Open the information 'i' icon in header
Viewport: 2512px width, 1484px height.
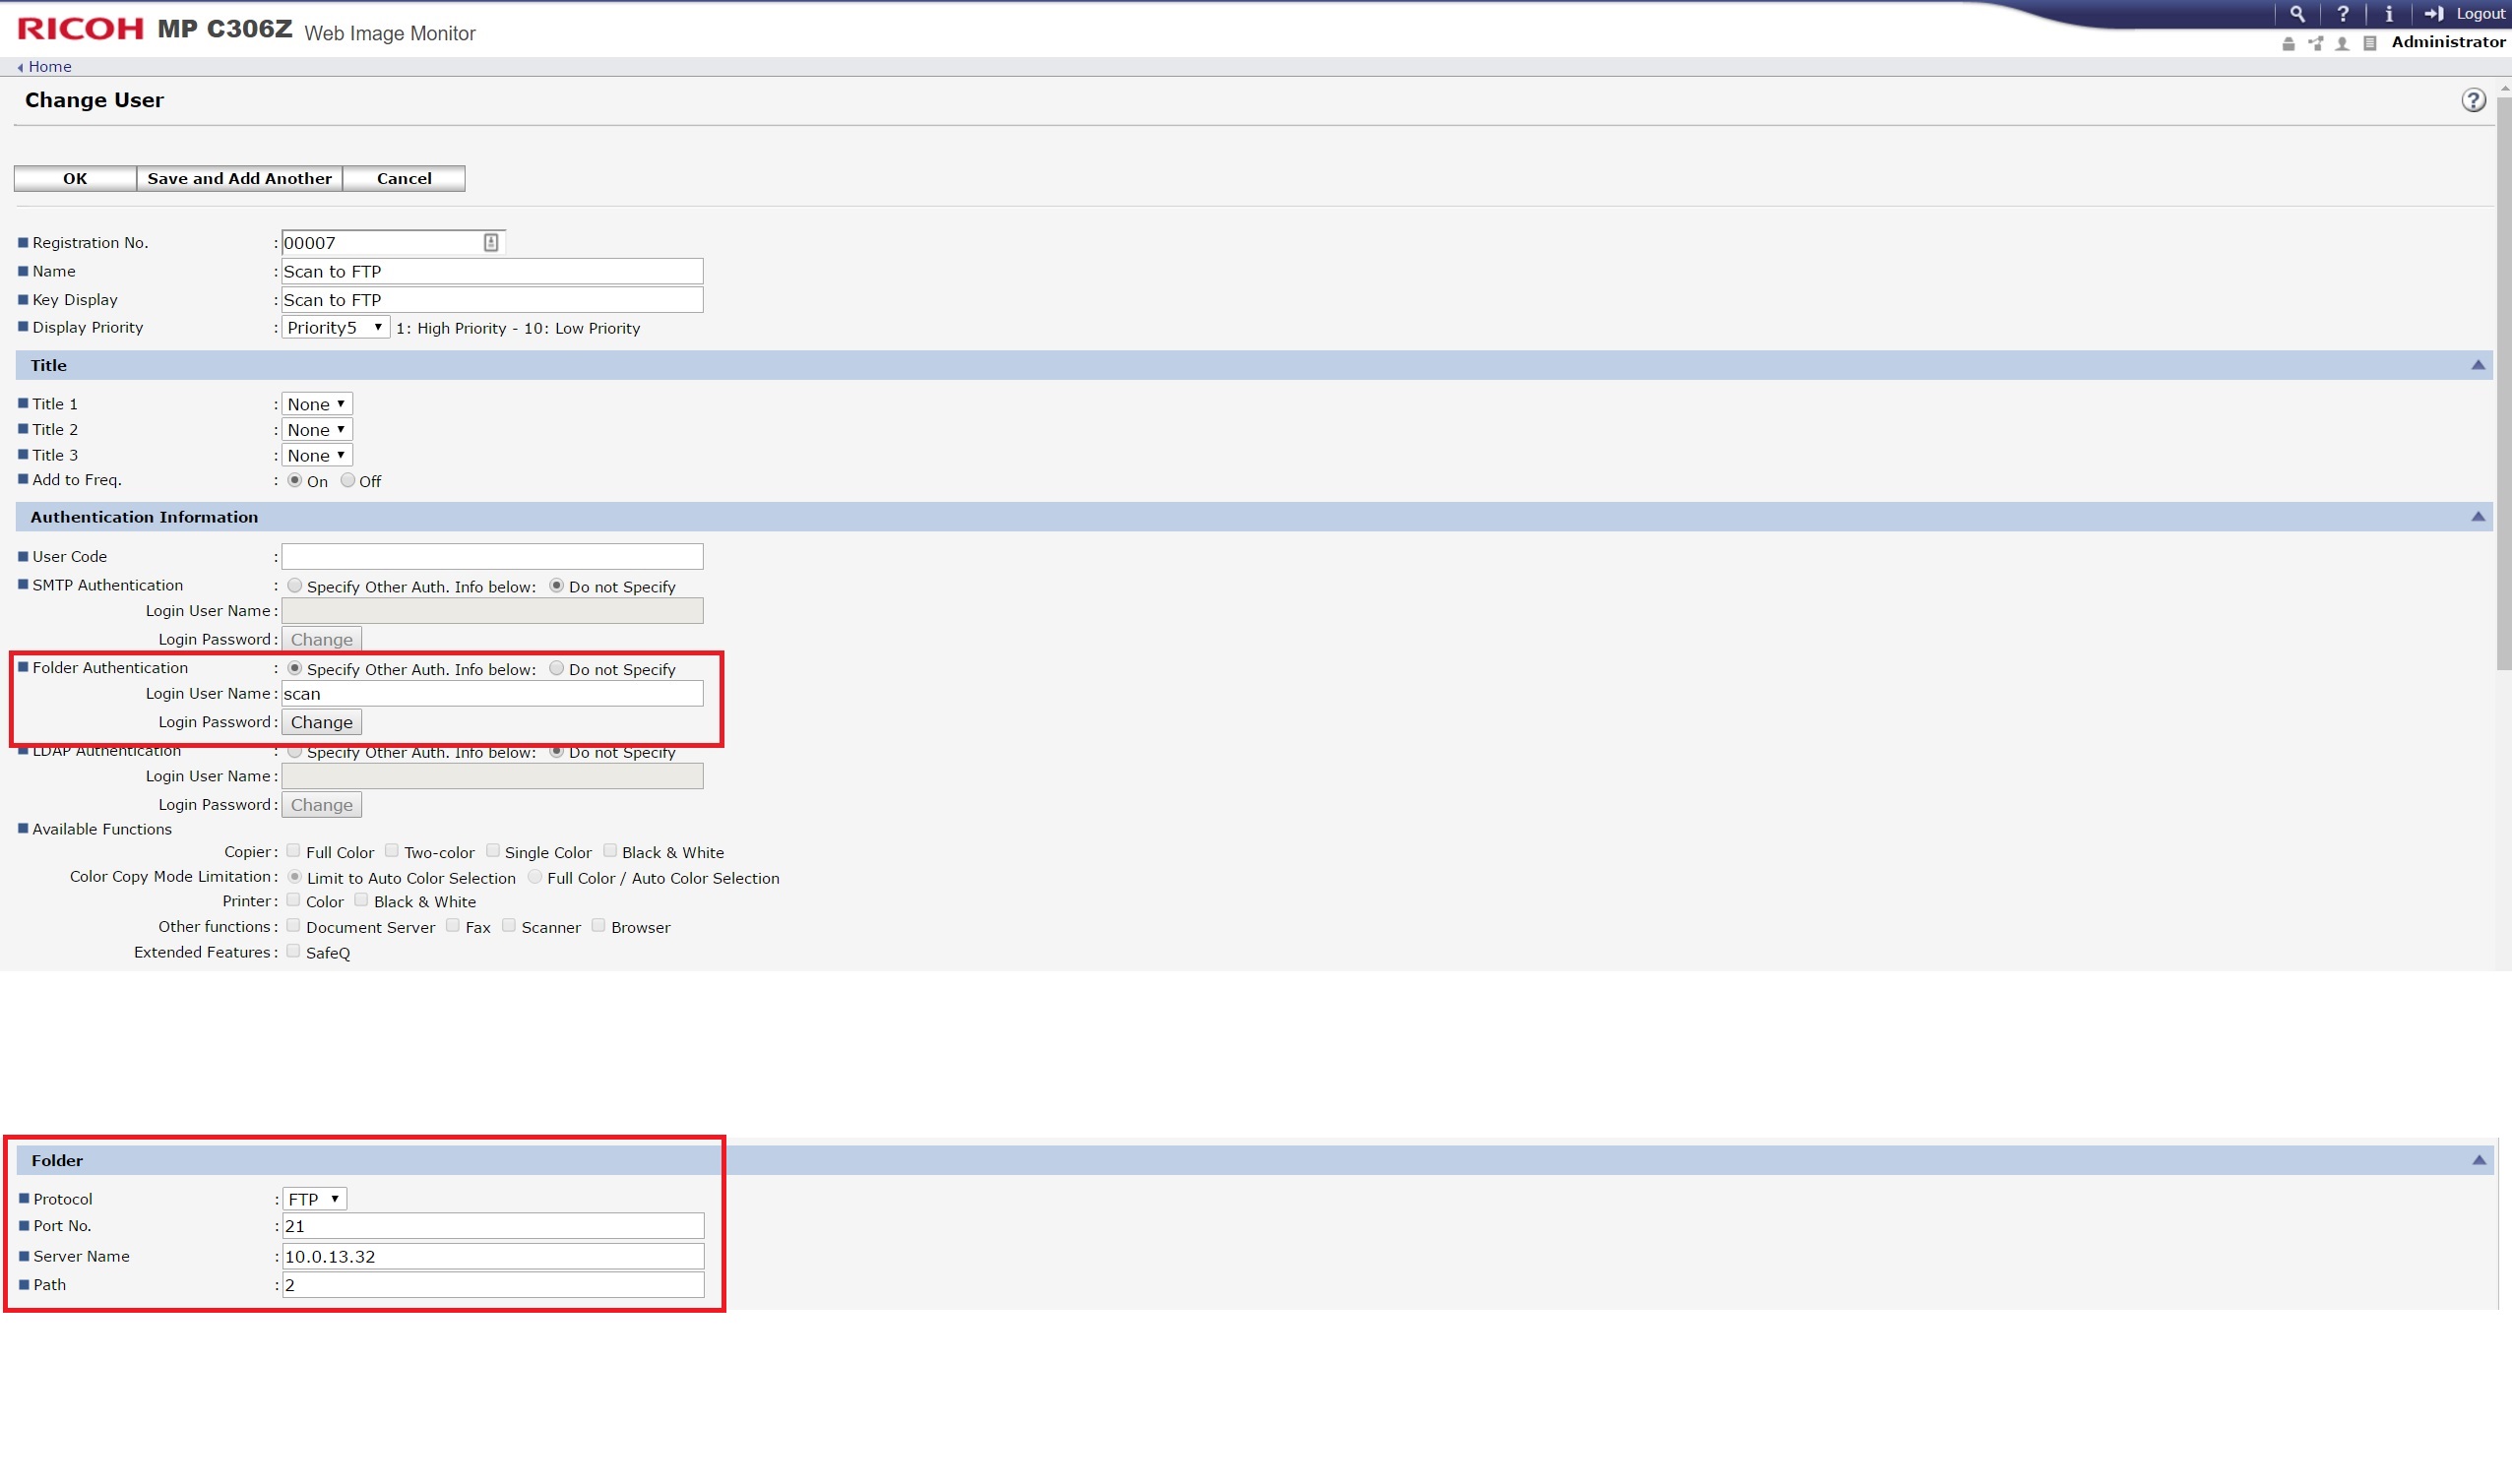click(x=2388, y=14)
